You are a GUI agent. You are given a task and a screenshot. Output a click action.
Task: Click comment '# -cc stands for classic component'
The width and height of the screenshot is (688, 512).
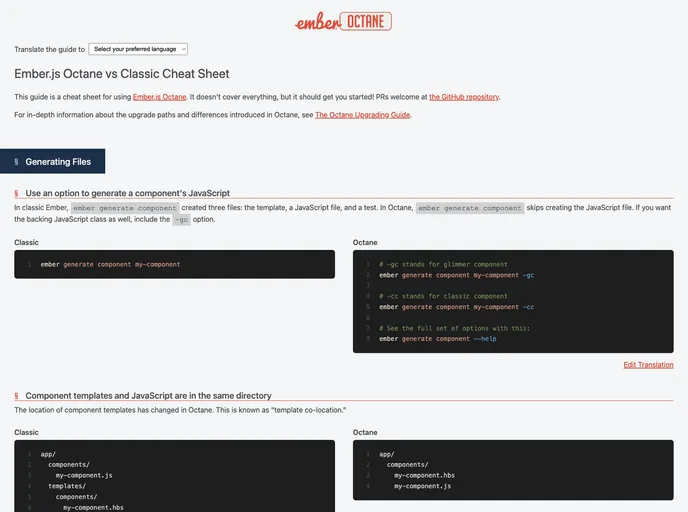[443, 296]
